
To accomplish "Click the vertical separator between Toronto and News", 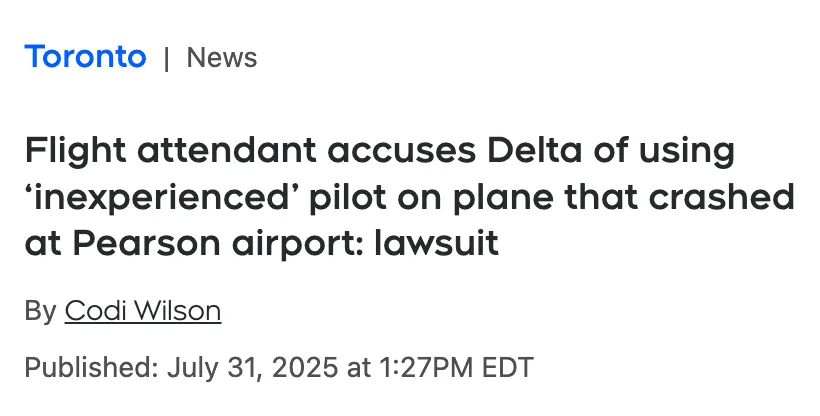I will pos(166,58).
